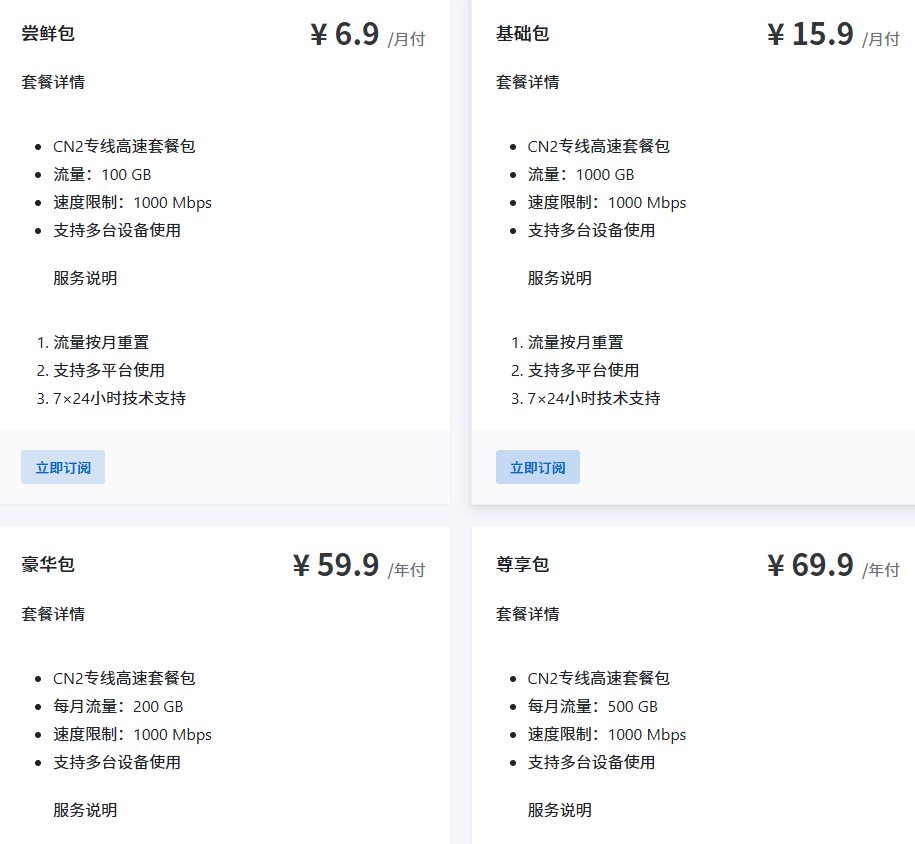Click the 流量：100 GB list item

(102, 174)
